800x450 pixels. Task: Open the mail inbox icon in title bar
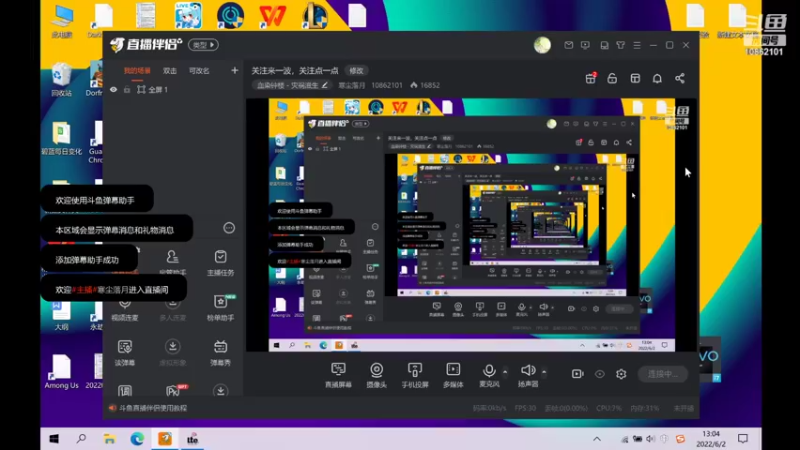568,45
